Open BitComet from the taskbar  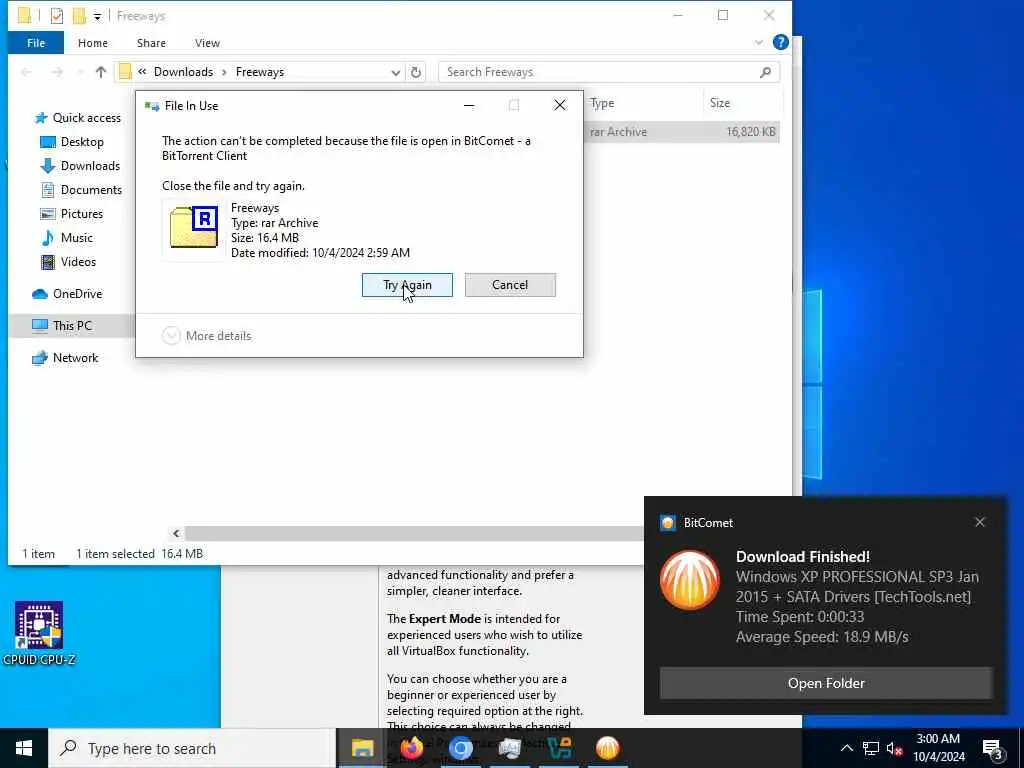[x=607, y=748]
